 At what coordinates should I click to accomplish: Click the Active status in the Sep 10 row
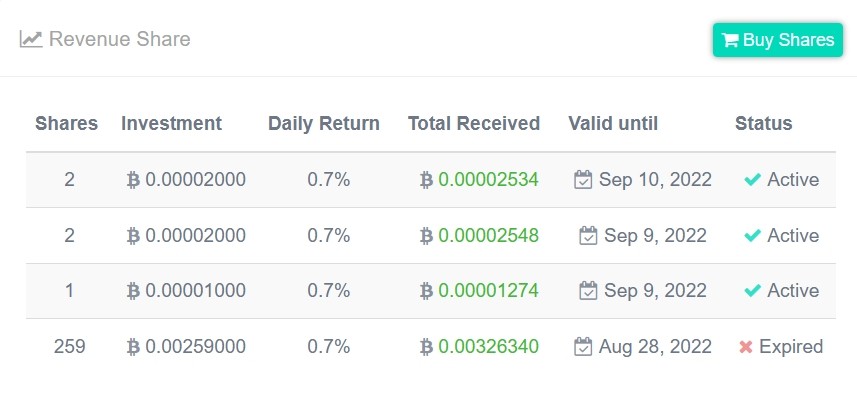[793, 180]
